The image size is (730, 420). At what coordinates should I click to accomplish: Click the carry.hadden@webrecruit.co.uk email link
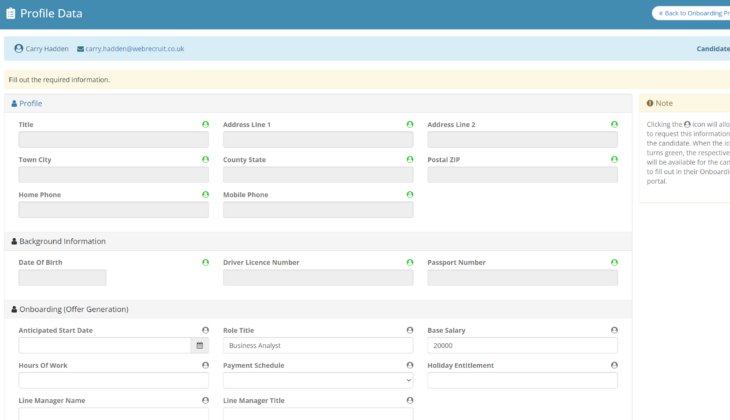click(x=134, y=48)
